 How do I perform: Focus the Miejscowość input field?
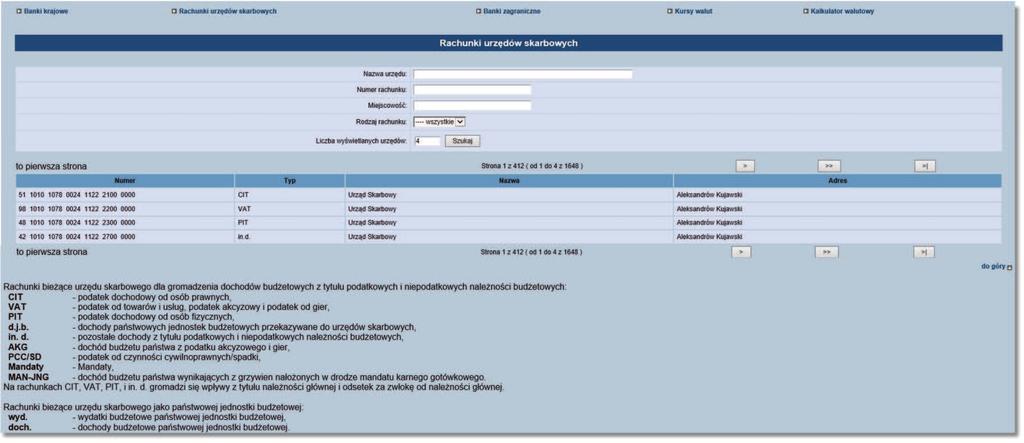pos(472,106)
